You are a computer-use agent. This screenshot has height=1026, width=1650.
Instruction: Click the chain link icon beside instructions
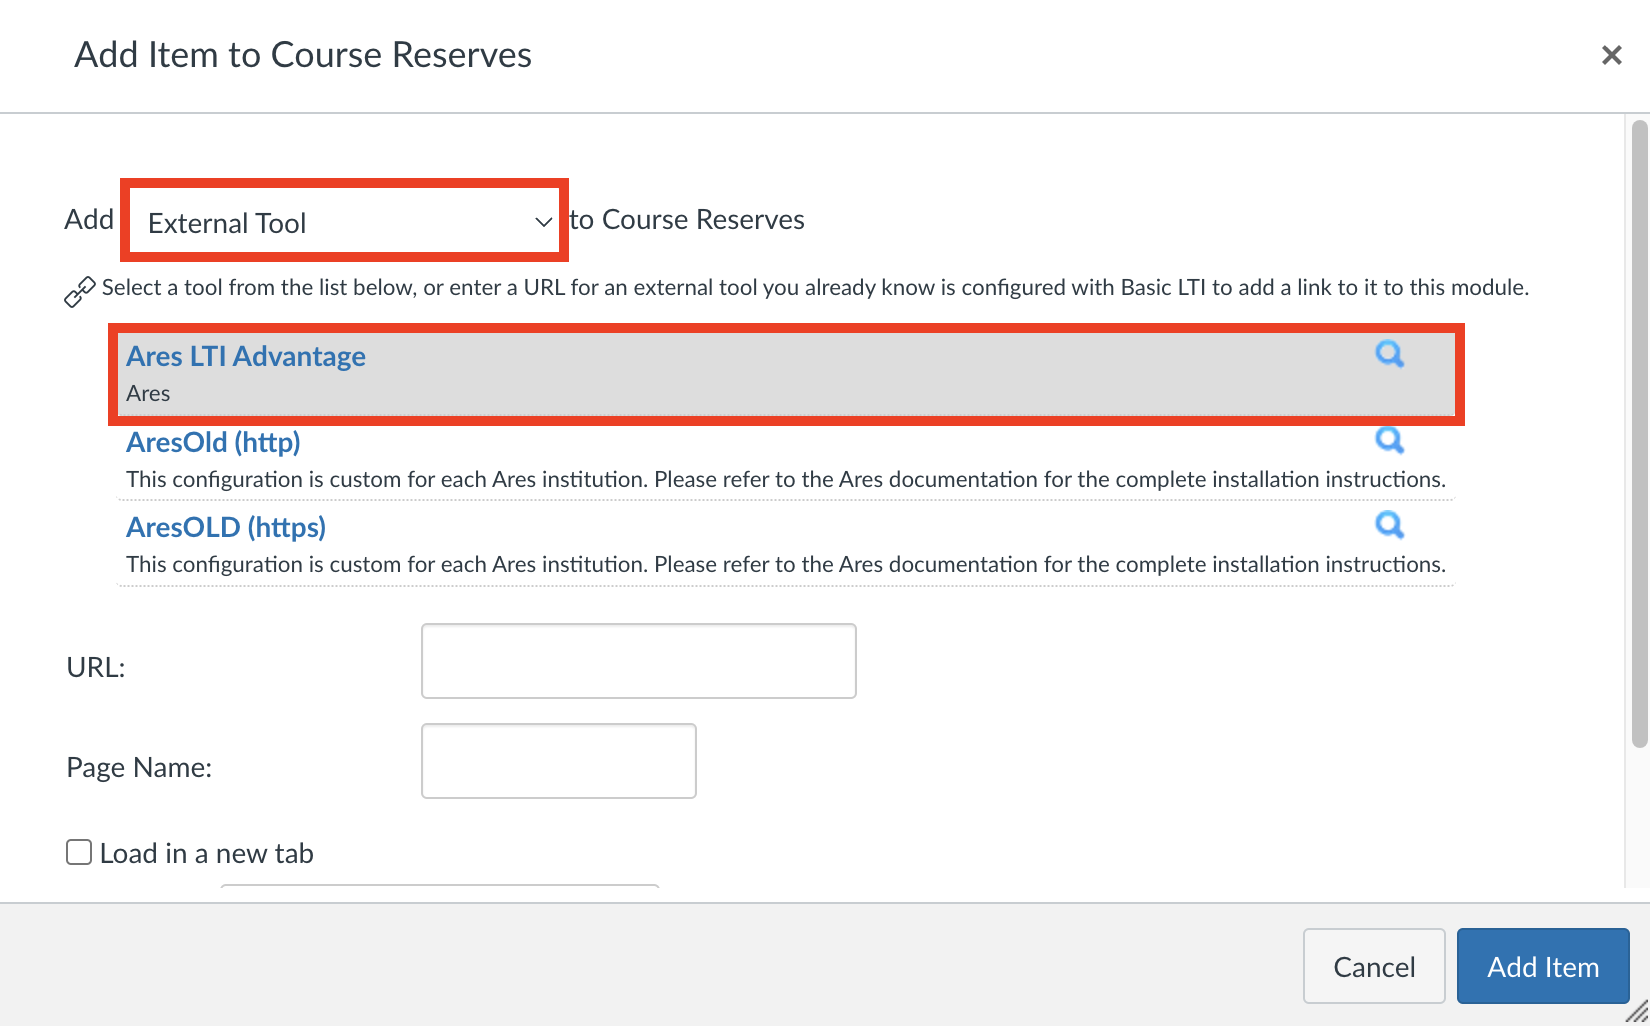coord(80,291)
